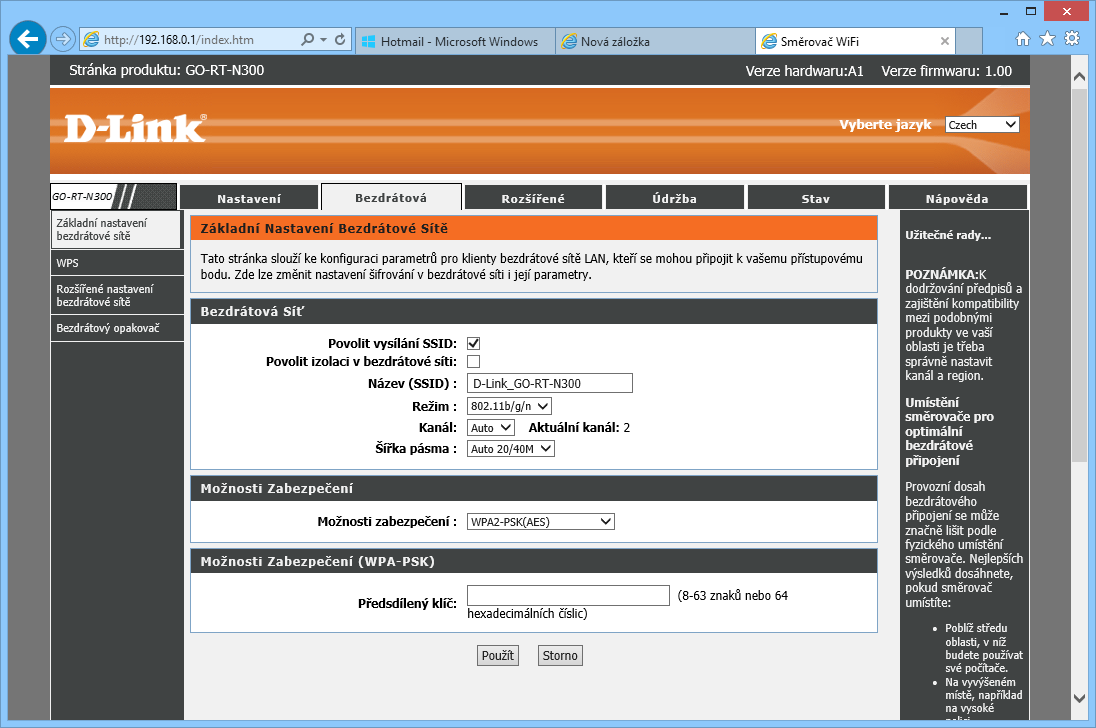Image resolution: width=1096 pixels, height=728 pixels.
Task: Open the Czech language selector
Action: [x=981, y=125]
